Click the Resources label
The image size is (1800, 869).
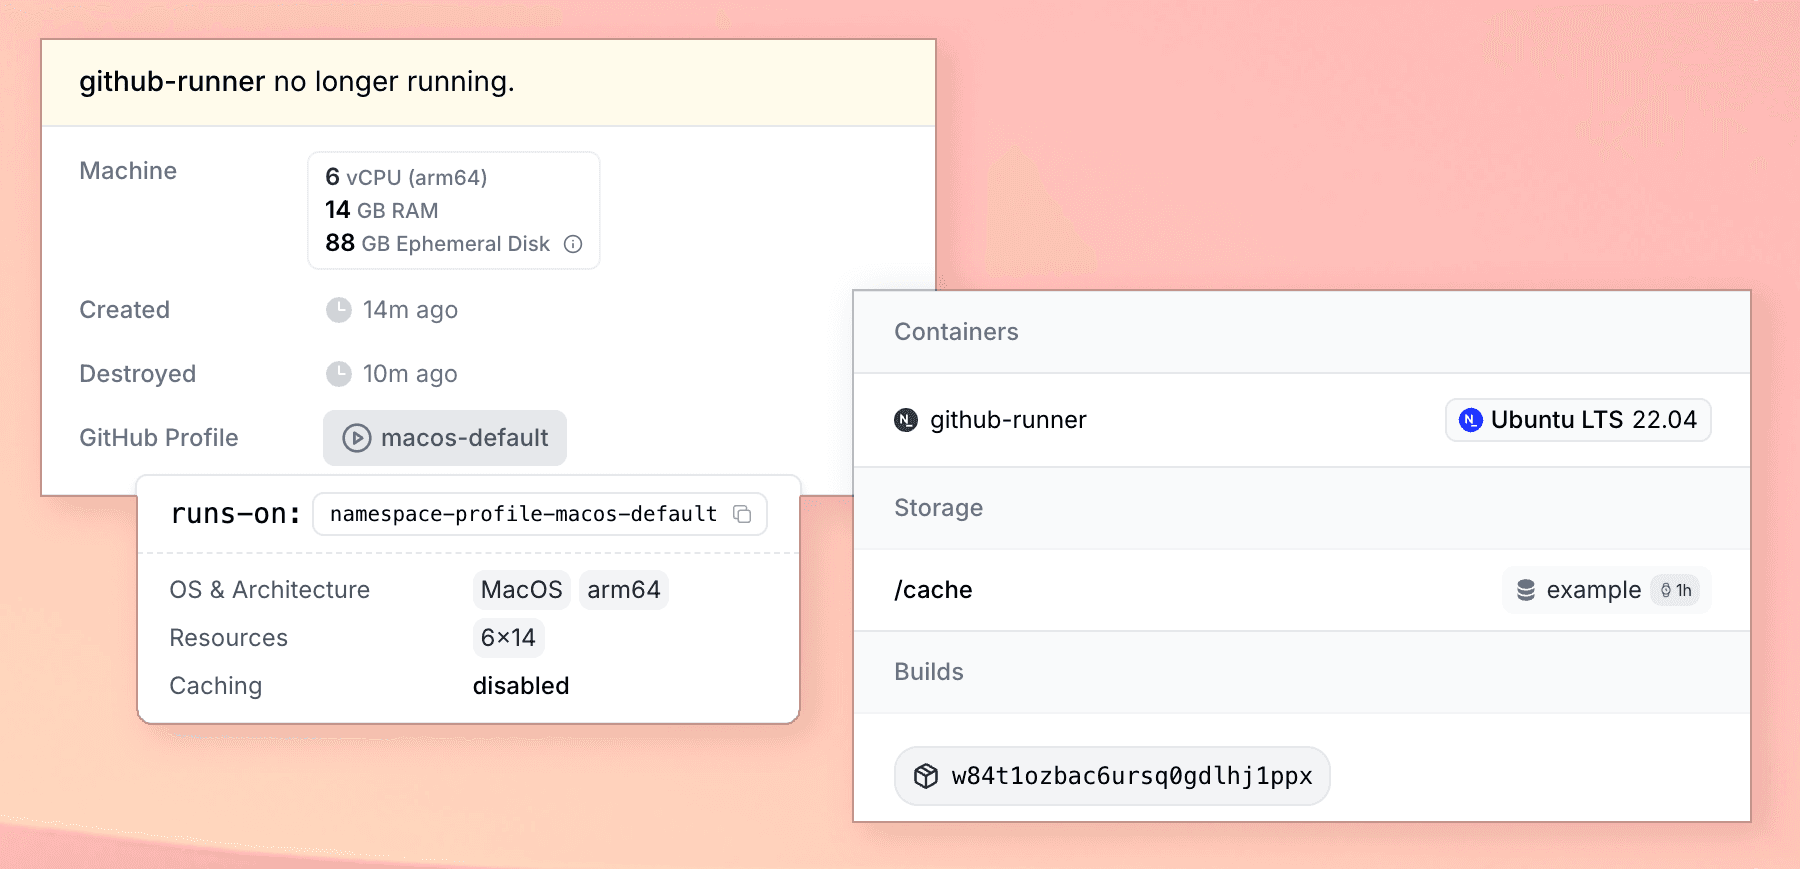(229, 638)
